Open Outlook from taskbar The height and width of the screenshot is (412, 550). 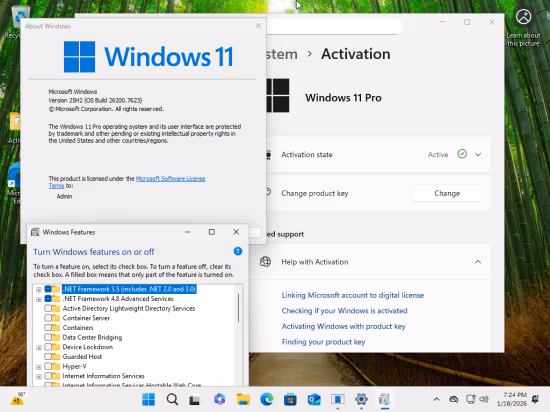(314, 399)
